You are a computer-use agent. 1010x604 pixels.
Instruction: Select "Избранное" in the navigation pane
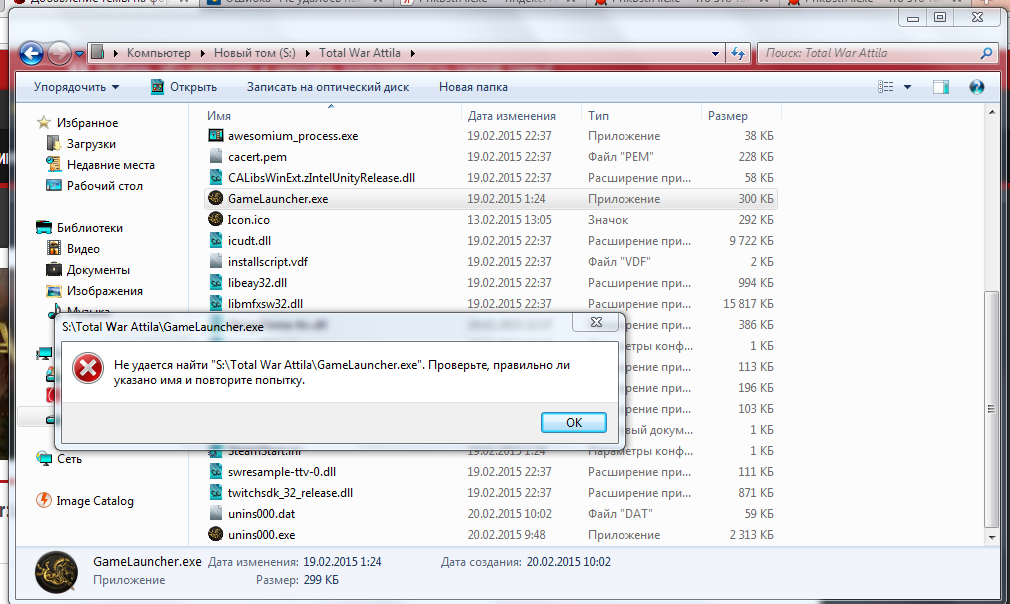tap(87, 122)
